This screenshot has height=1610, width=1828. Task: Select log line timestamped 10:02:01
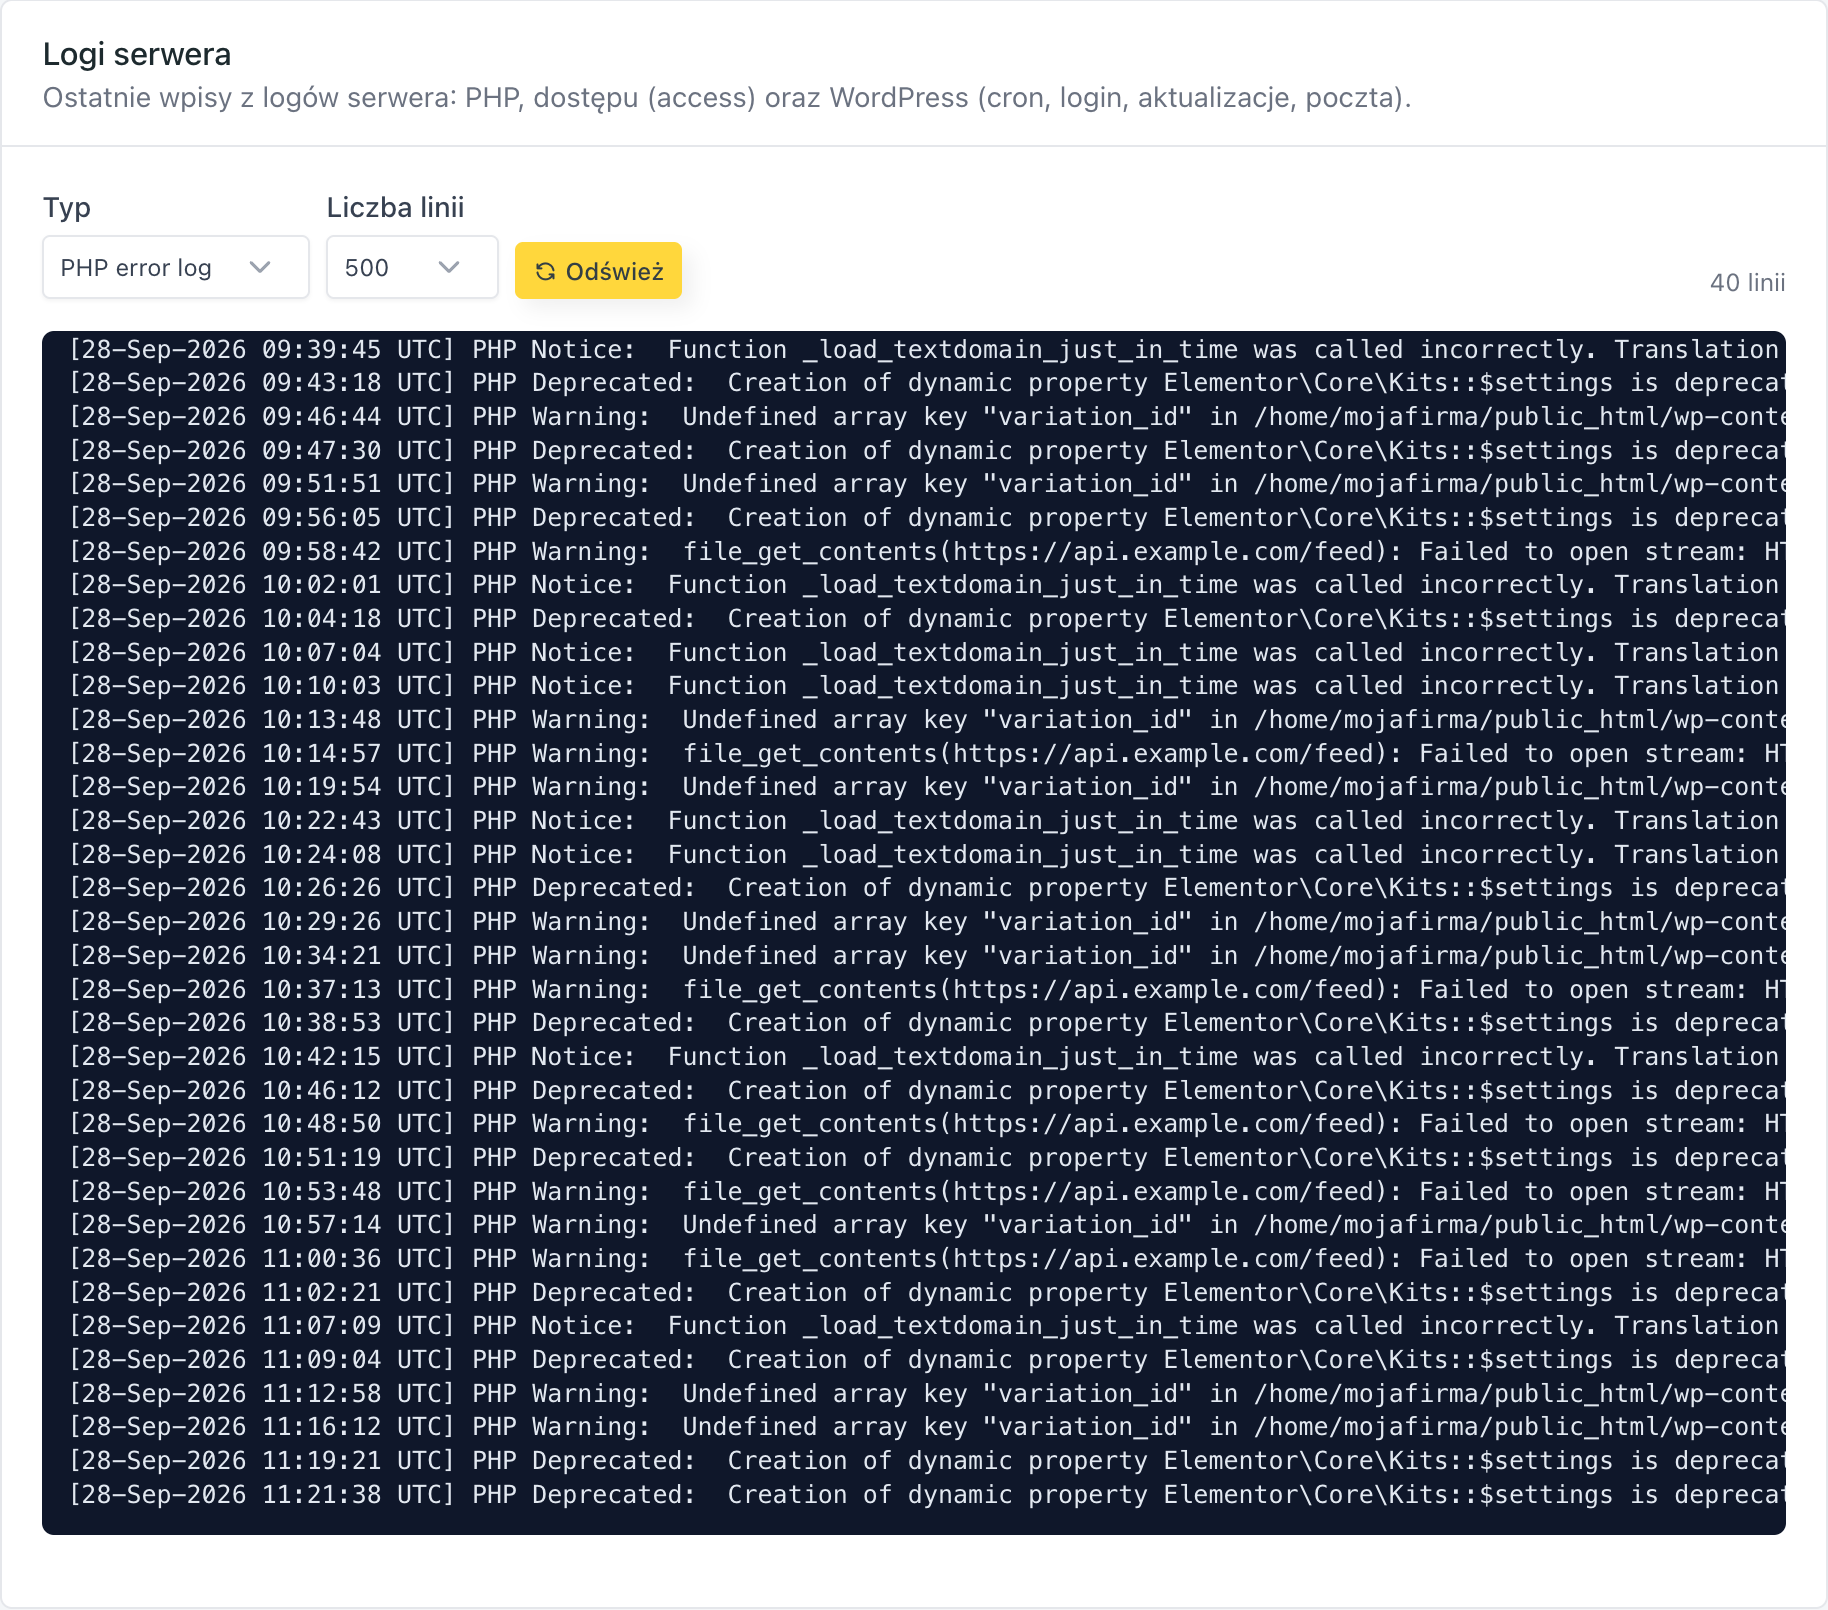pos(927,585)
